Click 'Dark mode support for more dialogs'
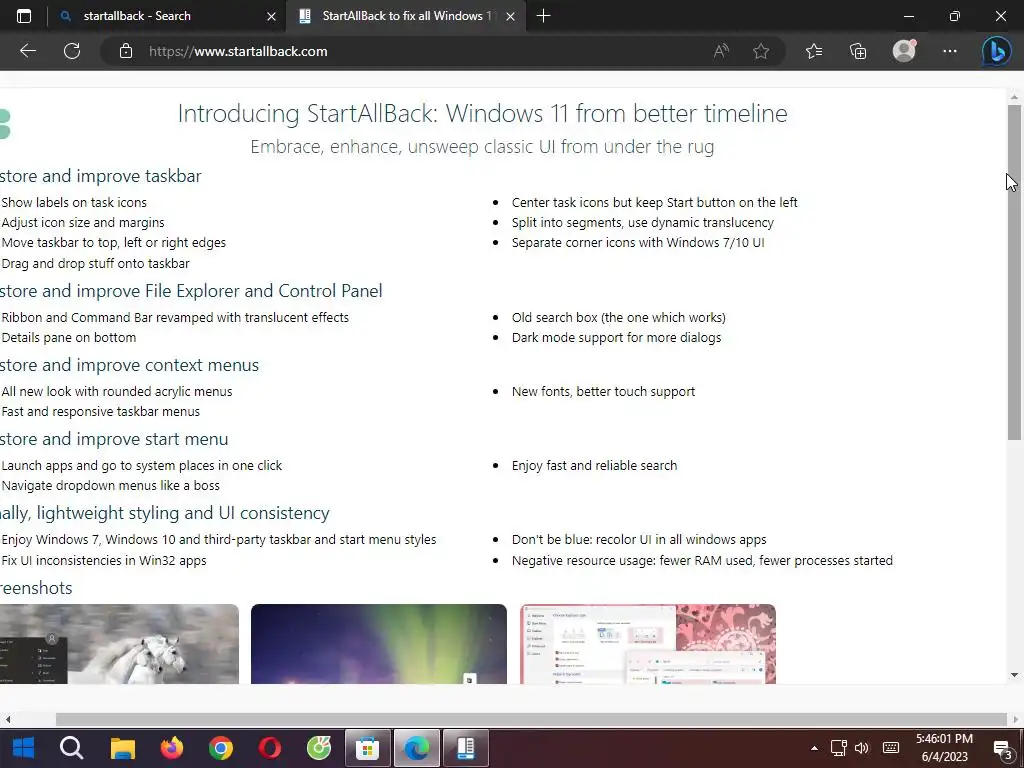 (616, 338)
